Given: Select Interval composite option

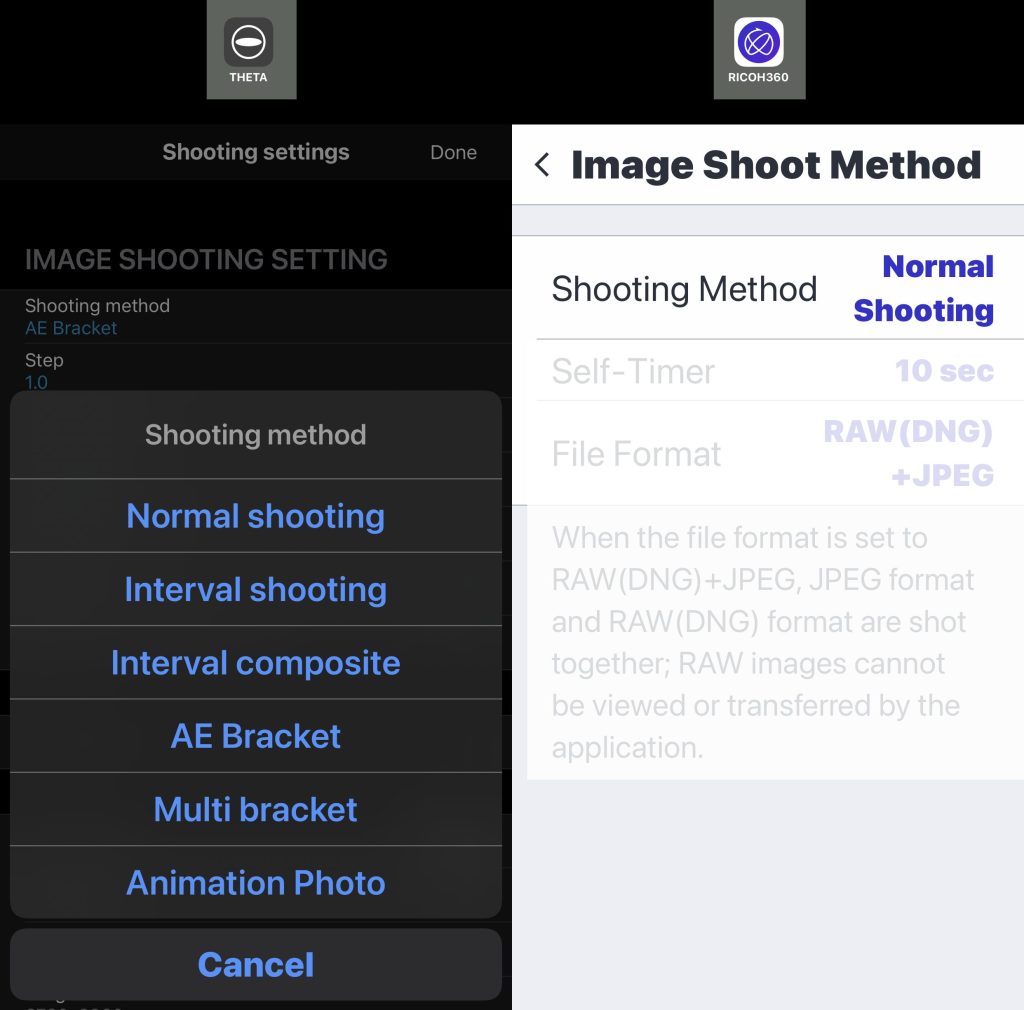Looking at the screenshot, I should tap(255, 663).
